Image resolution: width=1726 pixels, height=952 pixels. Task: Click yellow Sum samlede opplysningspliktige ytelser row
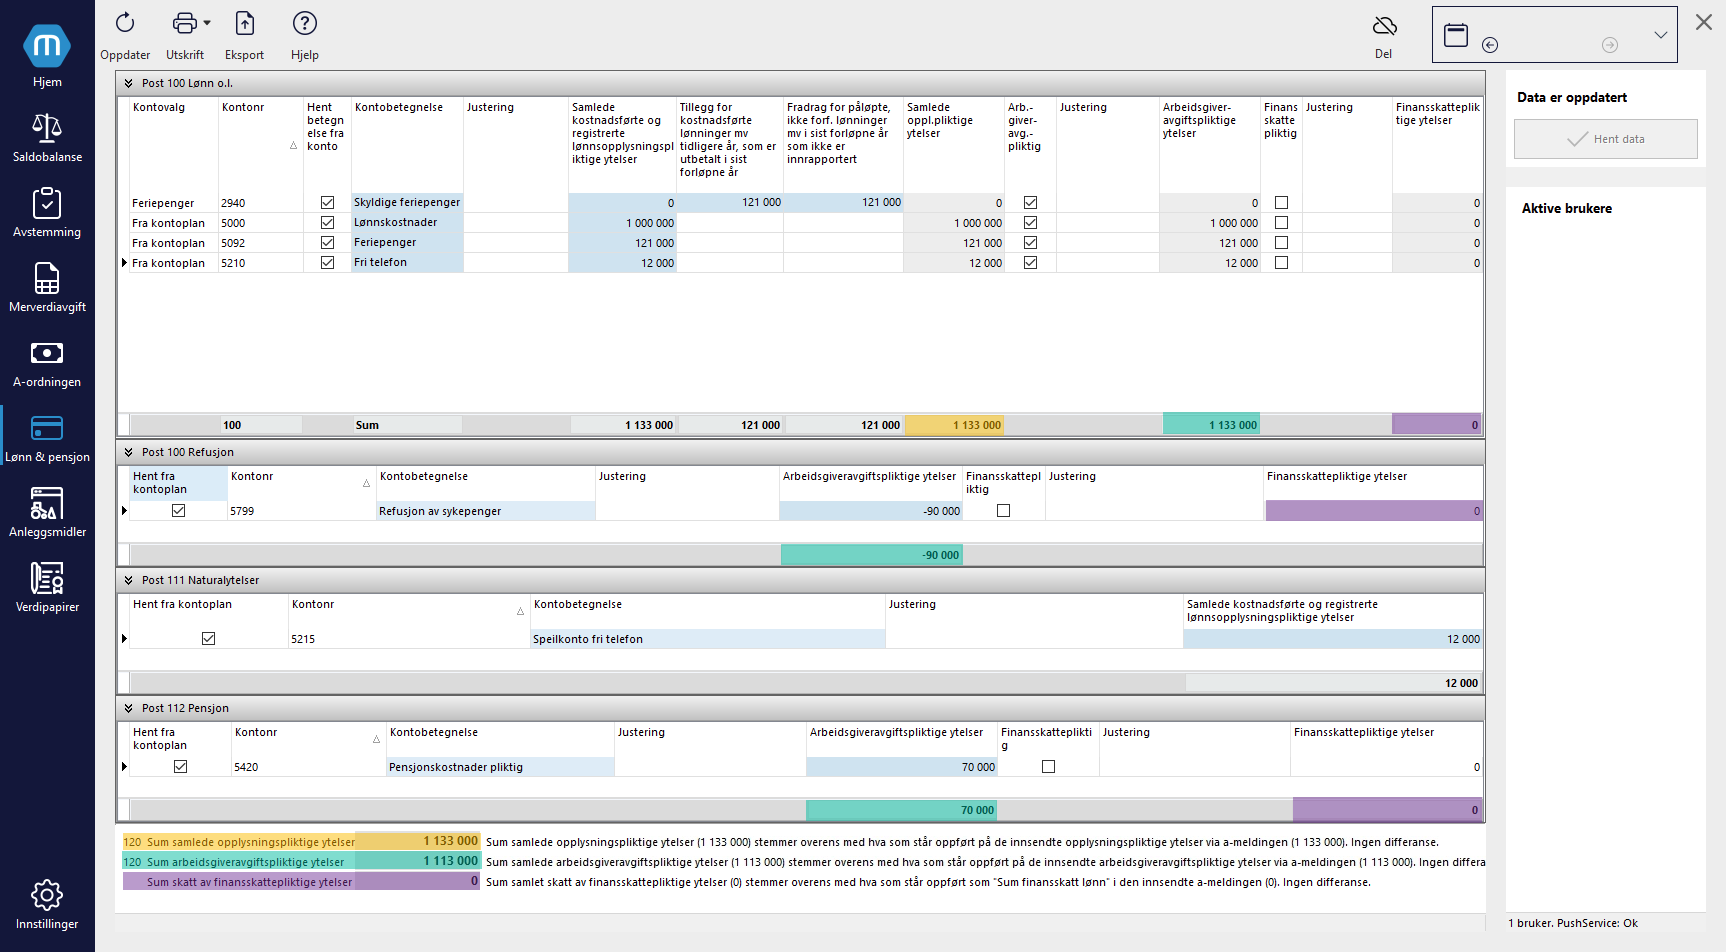tap(301, 842)
